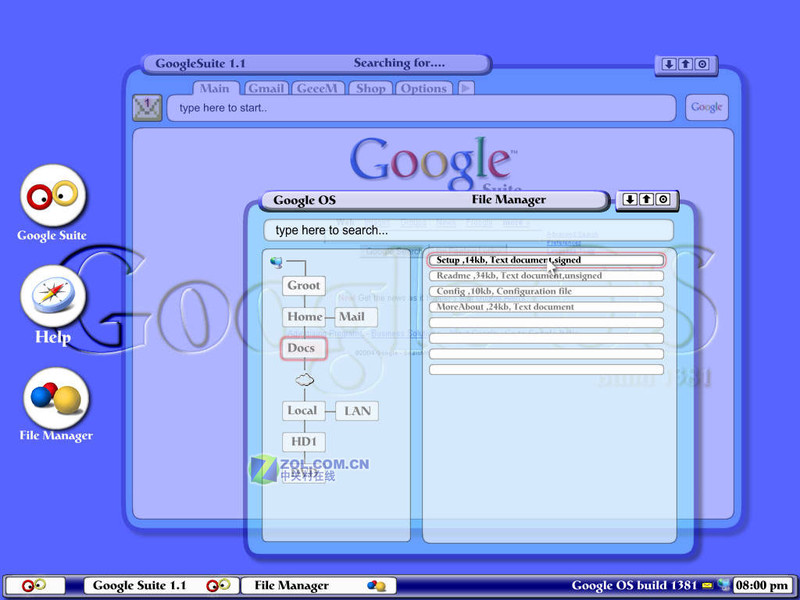Select the Readme ,34kb file row

coord(546,276)
